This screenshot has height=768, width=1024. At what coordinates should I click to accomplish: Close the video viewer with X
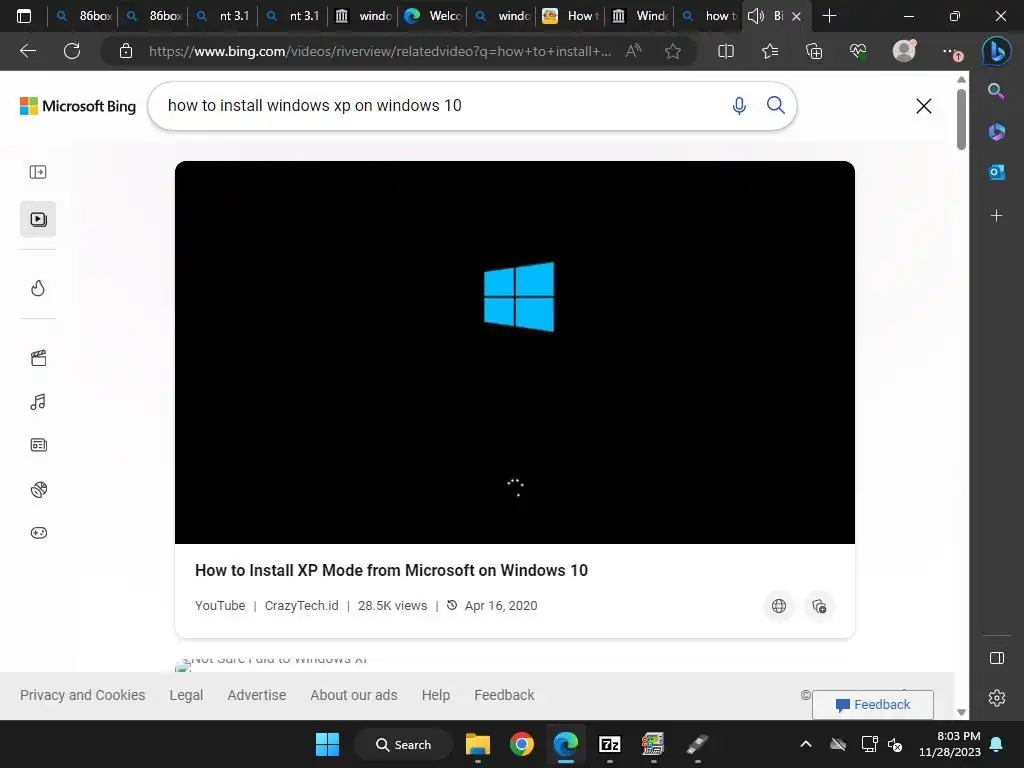[x=923, y=106]
